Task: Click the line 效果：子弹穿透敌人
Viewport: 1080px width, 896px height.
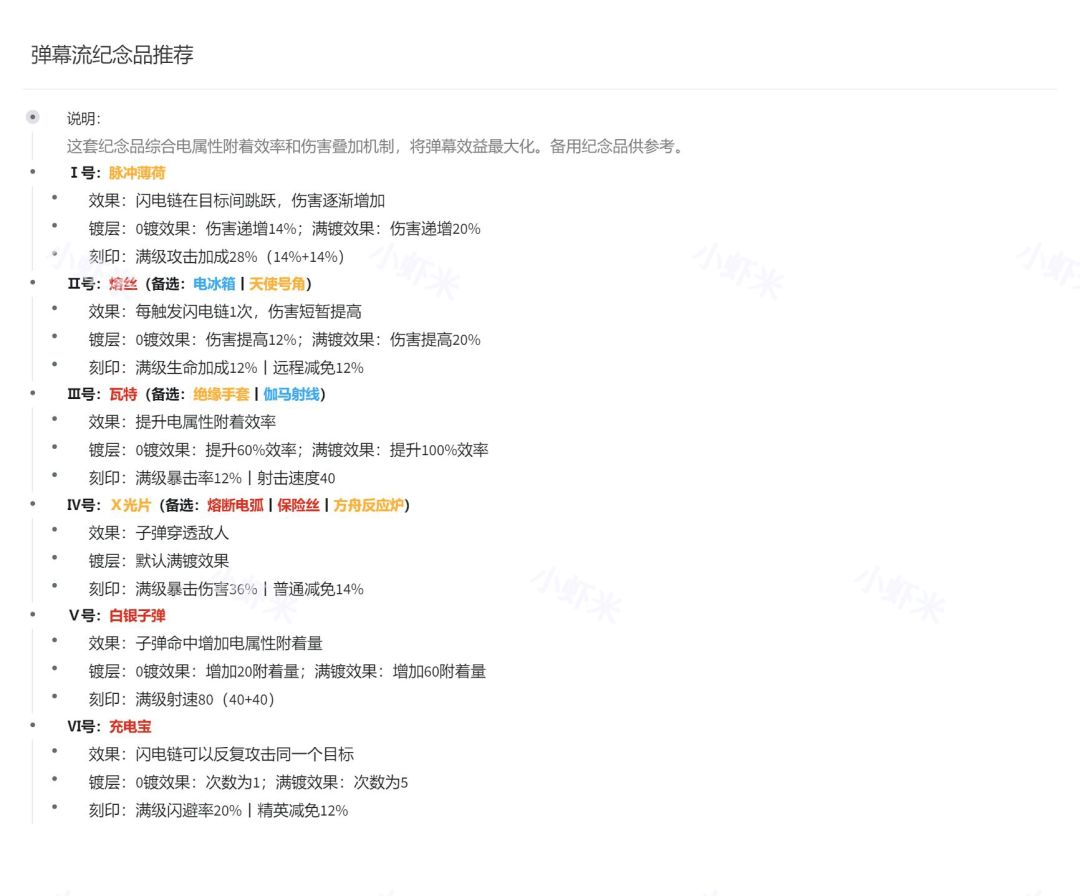Action: pyautogui.click(x=158, y=533)
